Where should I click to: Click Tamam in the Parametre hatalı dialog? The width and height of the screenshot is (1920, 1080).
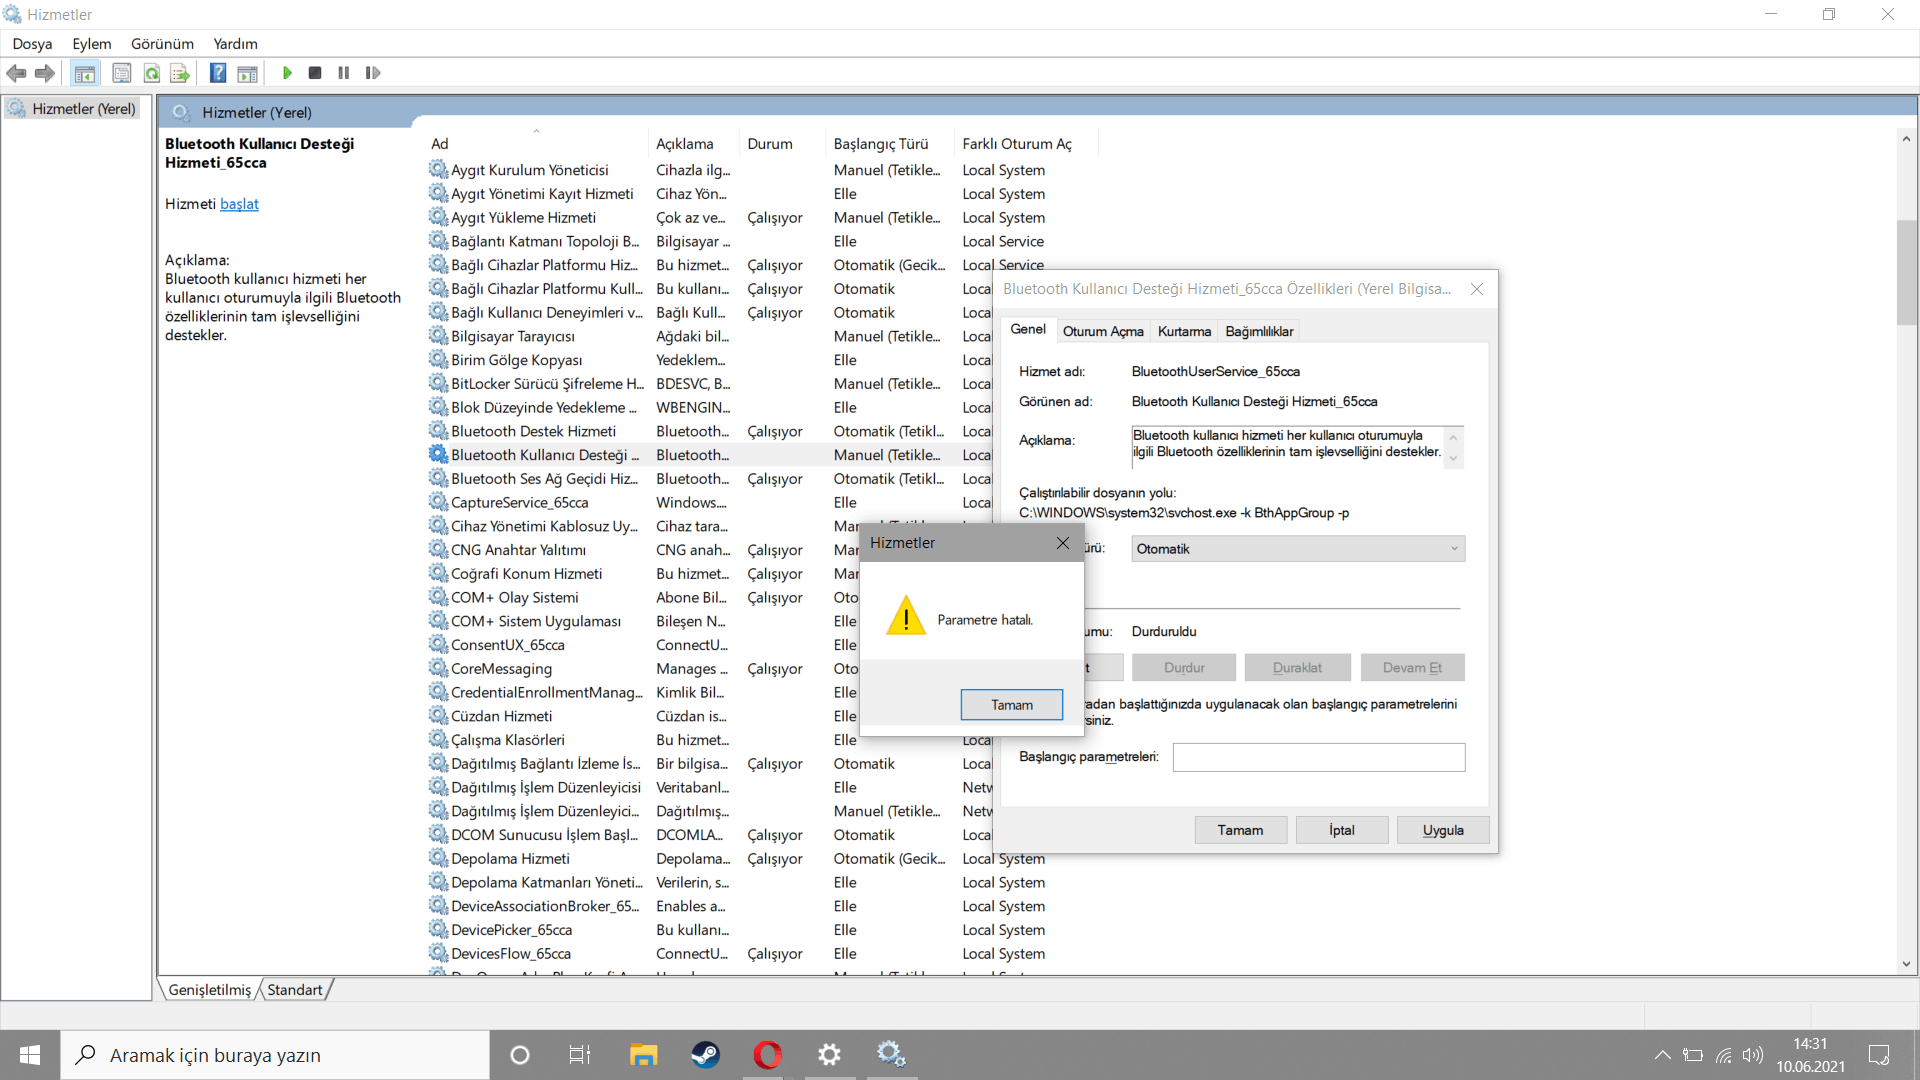(1011, 705)
